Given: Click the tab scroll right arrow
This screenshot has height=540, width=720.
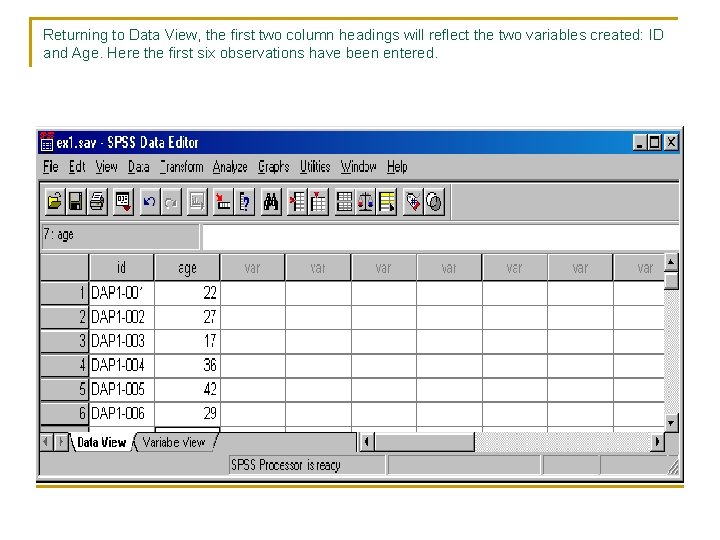Looking at the screenshot, I should [61, 442].
